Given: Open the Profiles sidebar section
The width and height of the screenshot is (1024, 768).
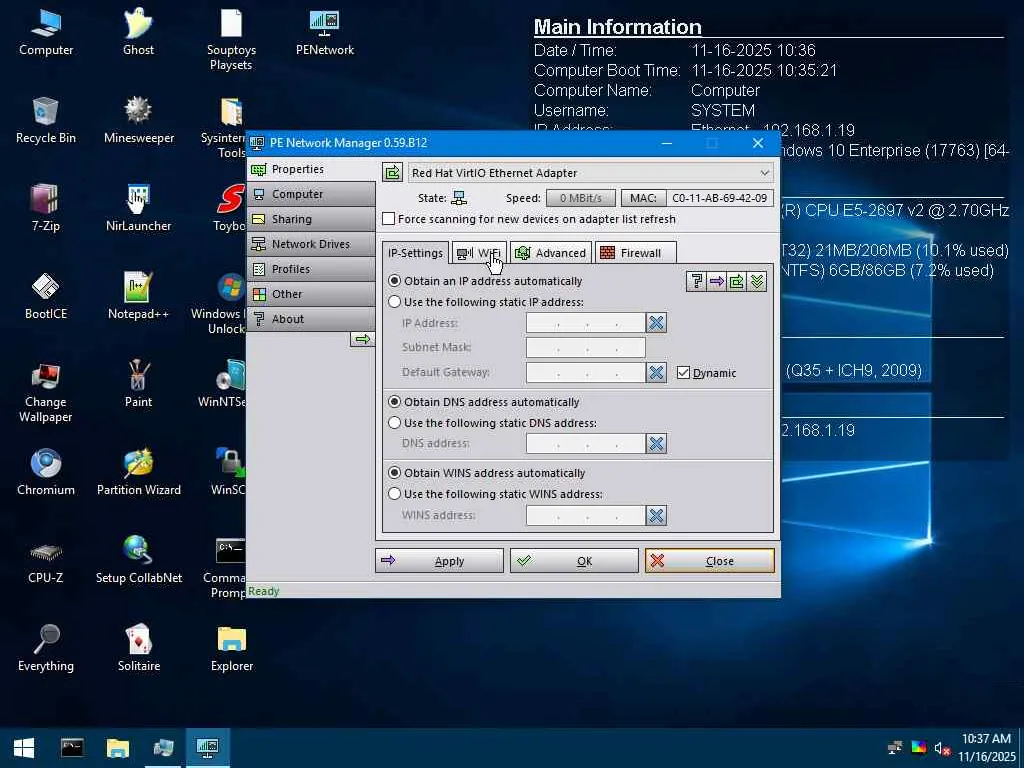Looking at the screenshot, I should pos(312,268).
